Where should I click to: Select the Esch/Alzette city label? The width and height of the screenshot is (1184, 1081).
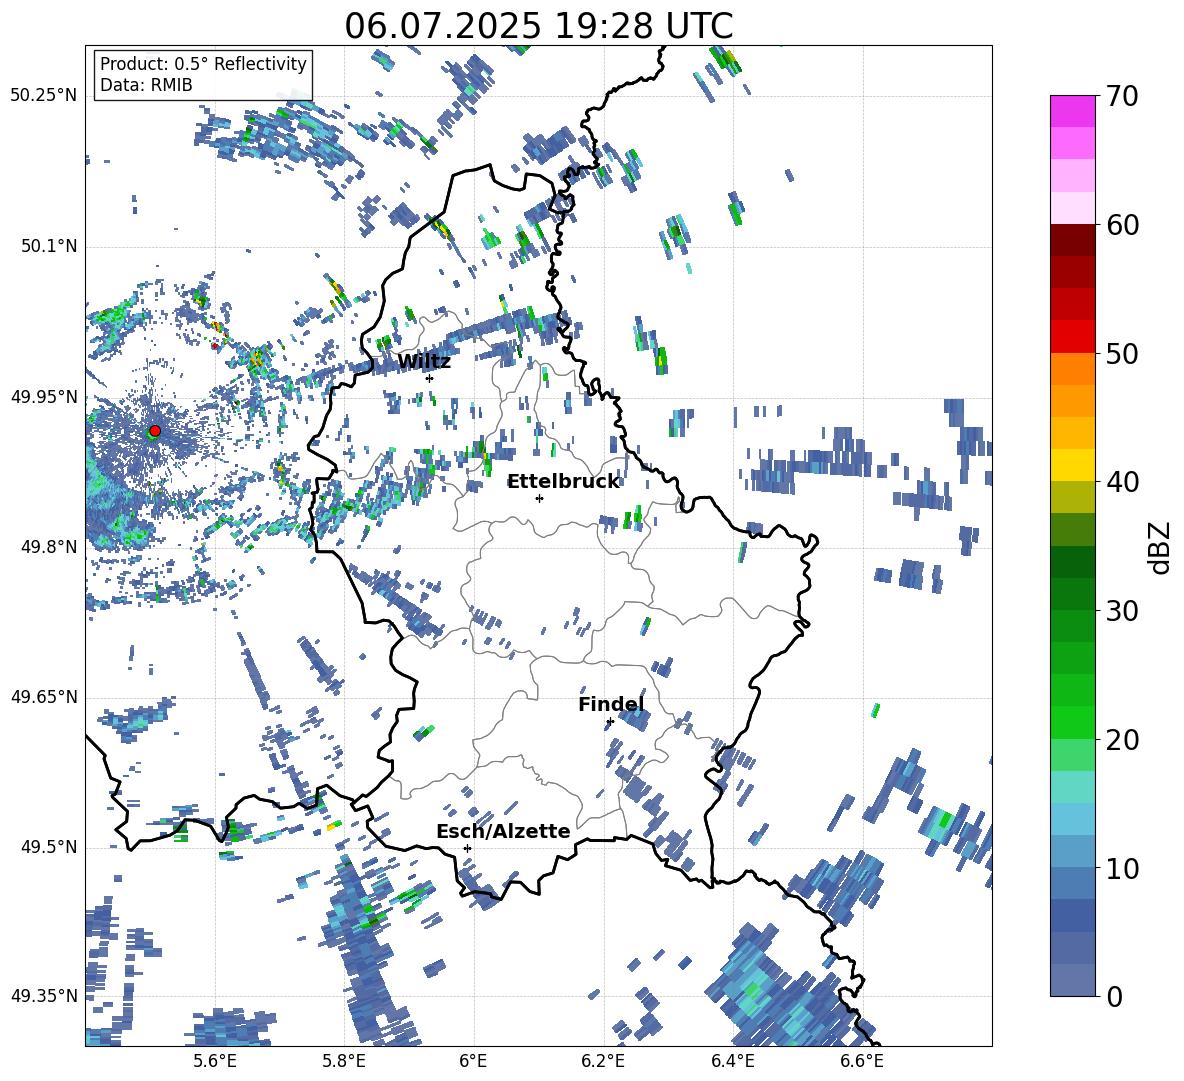pyautogui.click(x=503, y=831)
